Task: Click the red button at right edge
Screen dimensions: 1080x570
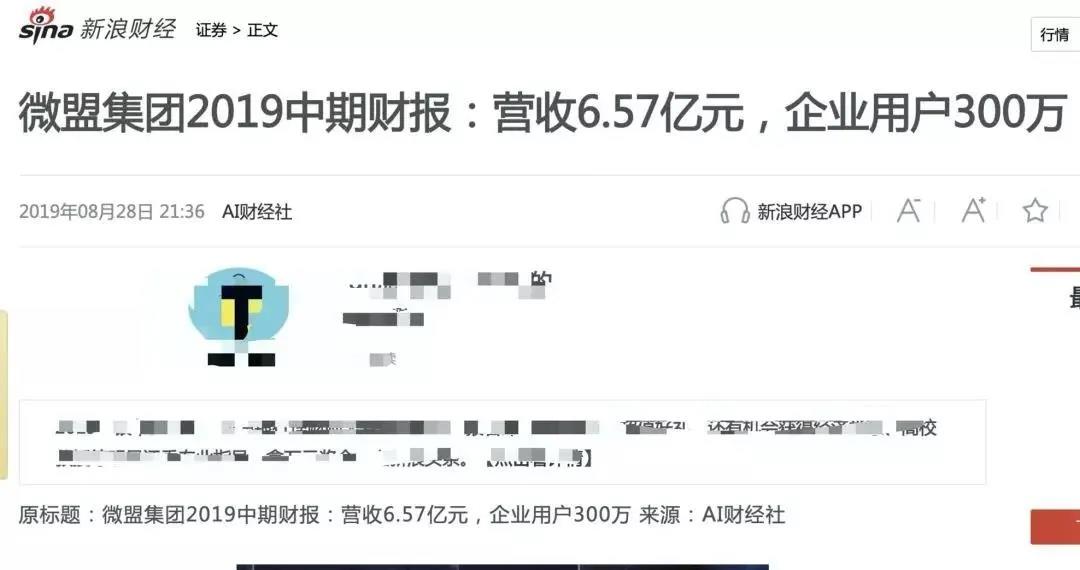Action: coord(1055,527)
